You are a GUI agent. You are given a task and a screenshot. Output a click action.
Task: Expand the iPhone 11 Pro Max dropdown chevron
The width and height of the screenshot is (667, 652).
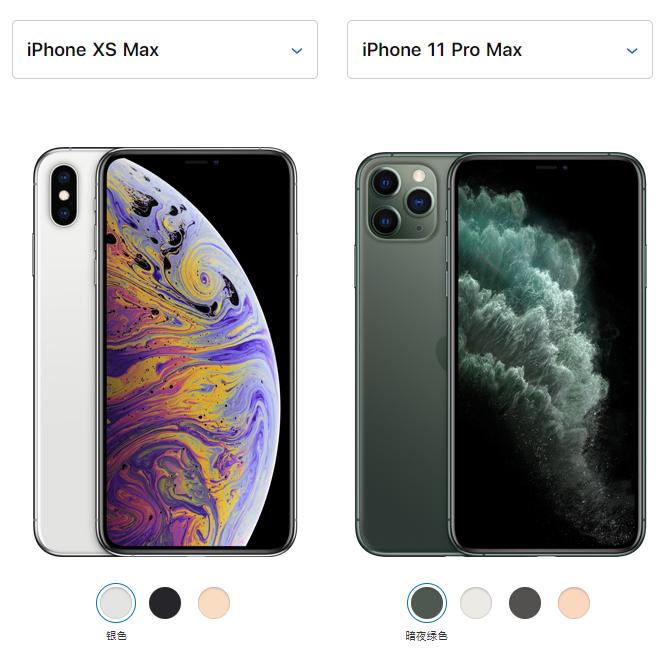(632, 51)
